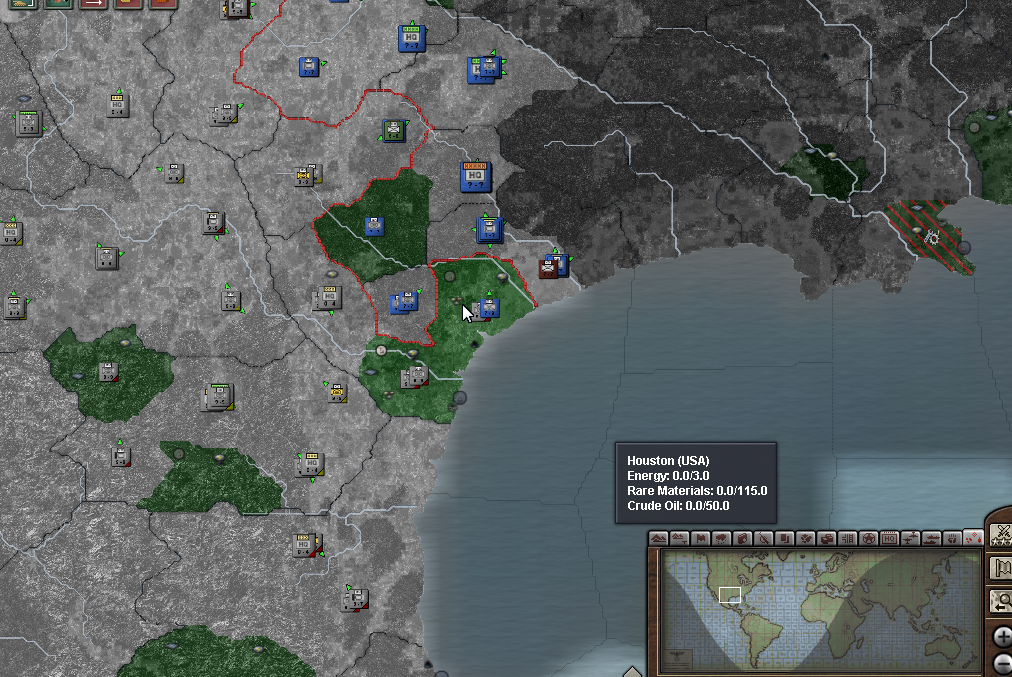Zoom in with the plus button

1003,638
